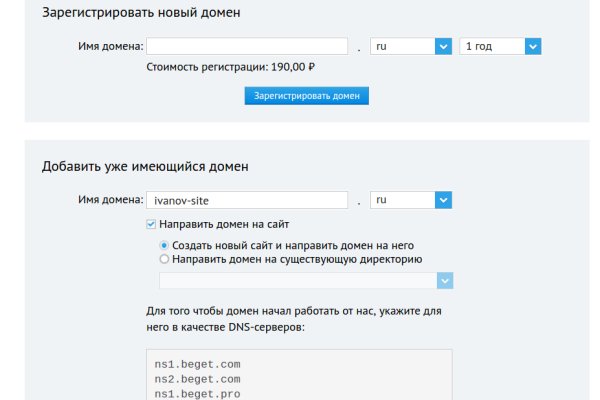
Task: Expand the '1 год' registration period dropdown
Action: [500, 46]
